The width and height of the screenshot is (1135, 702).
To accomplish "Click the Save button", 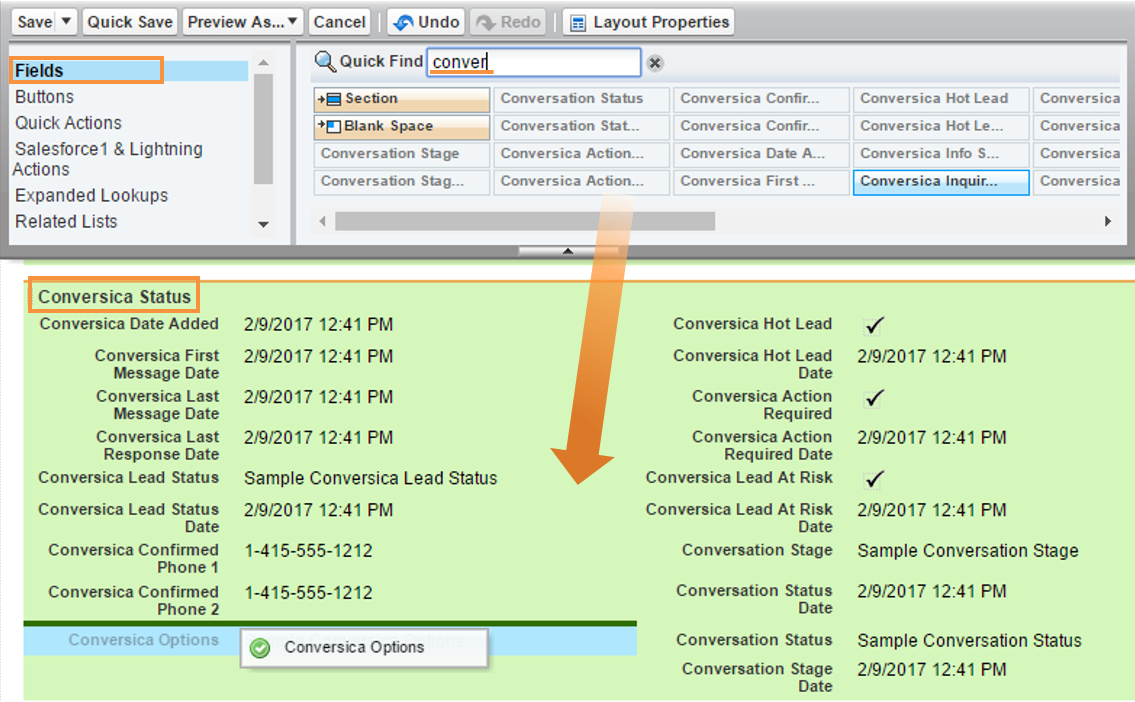I will coord(35,22).
